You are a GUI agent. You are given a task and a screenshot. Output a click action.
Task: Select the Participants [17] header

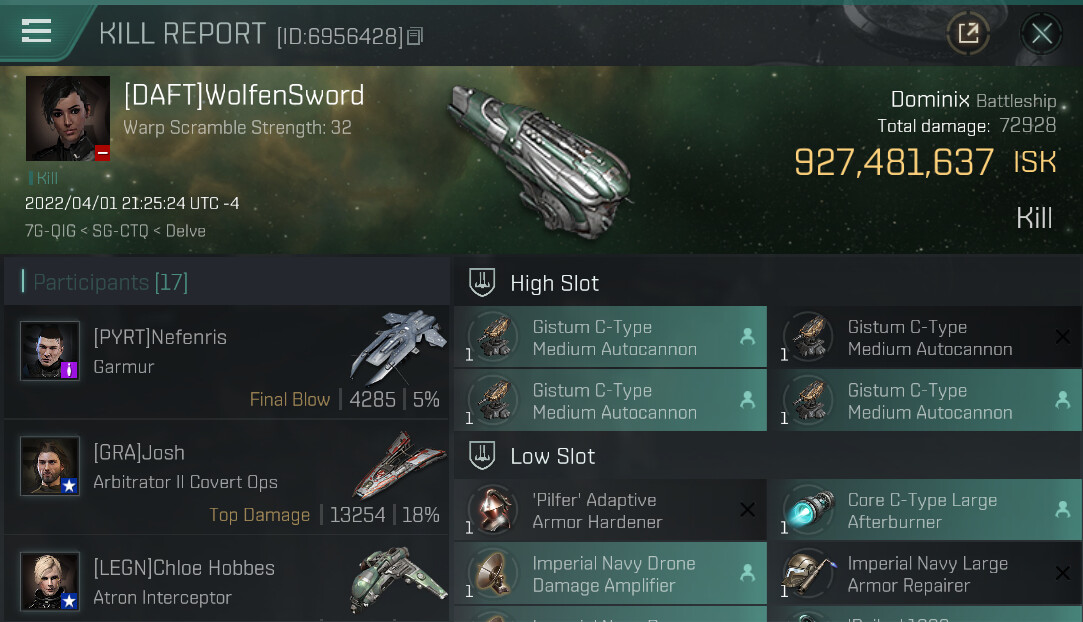110,282
